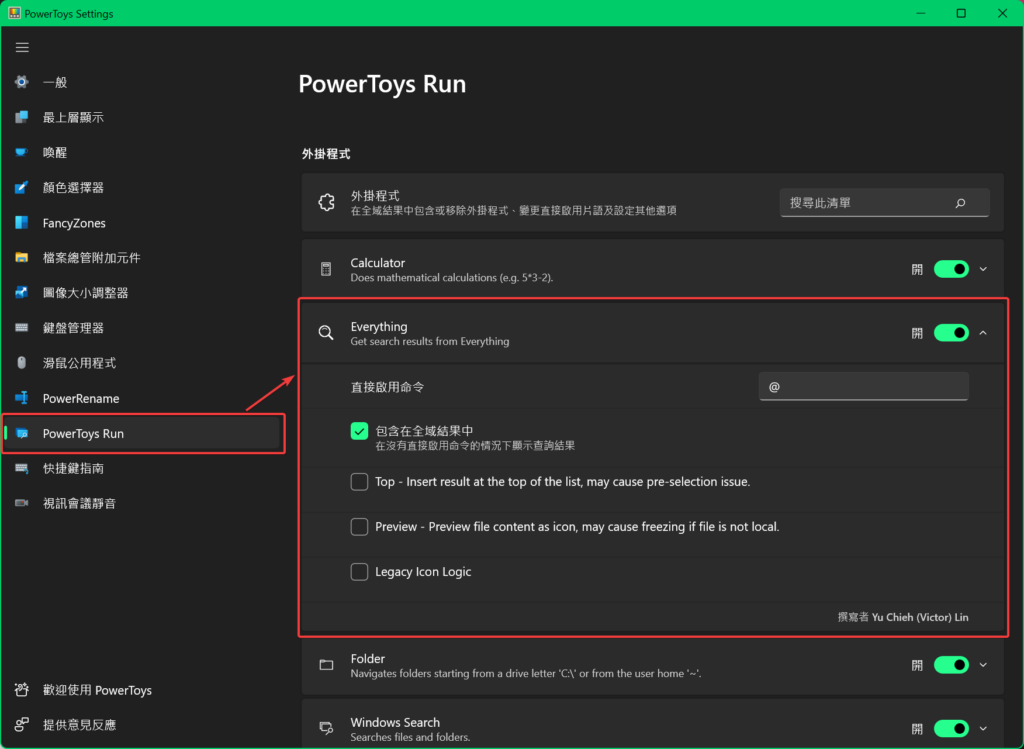Click the Calculator plugin title text
This screenshot has width=1024, height=749.
point(377,263)
